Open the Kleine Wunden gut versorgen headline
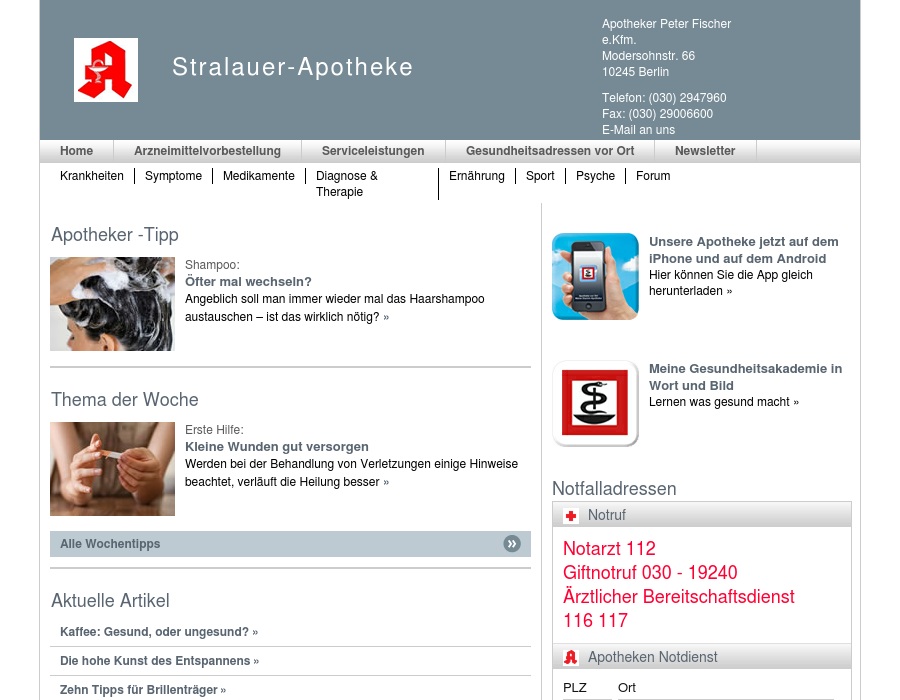Viewport: 900px width, 700px height. [277, 447]
